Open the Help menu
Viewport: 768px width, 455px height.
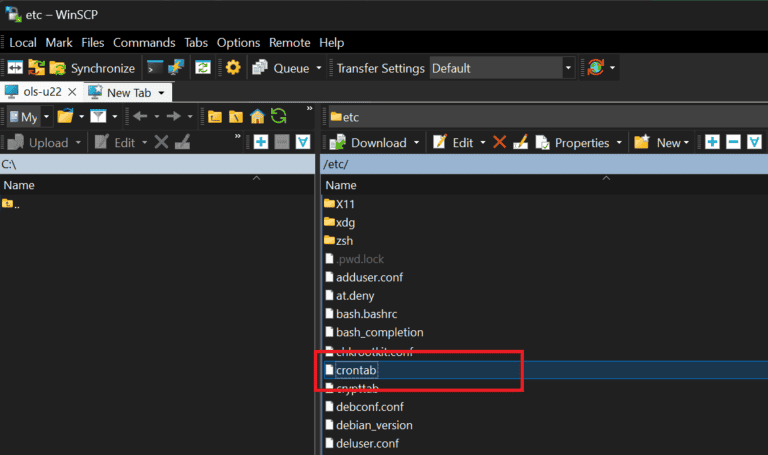332,43
